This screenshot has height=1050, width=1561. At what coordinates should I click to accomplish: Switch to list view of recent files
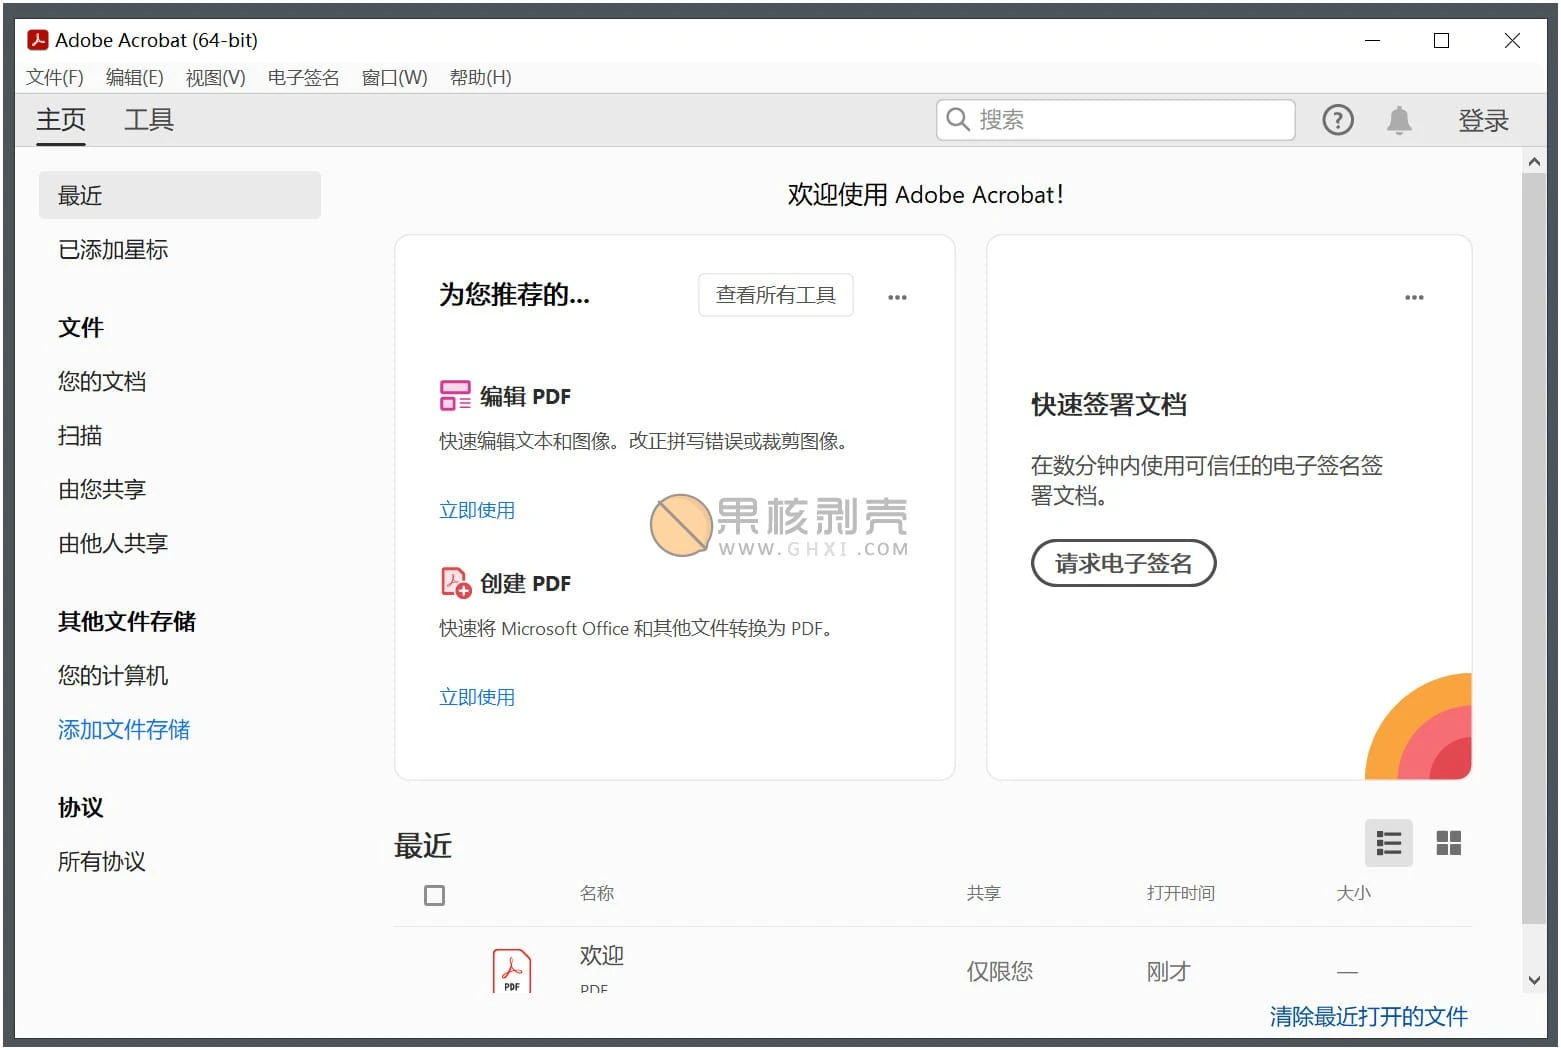click(1388, 843)
